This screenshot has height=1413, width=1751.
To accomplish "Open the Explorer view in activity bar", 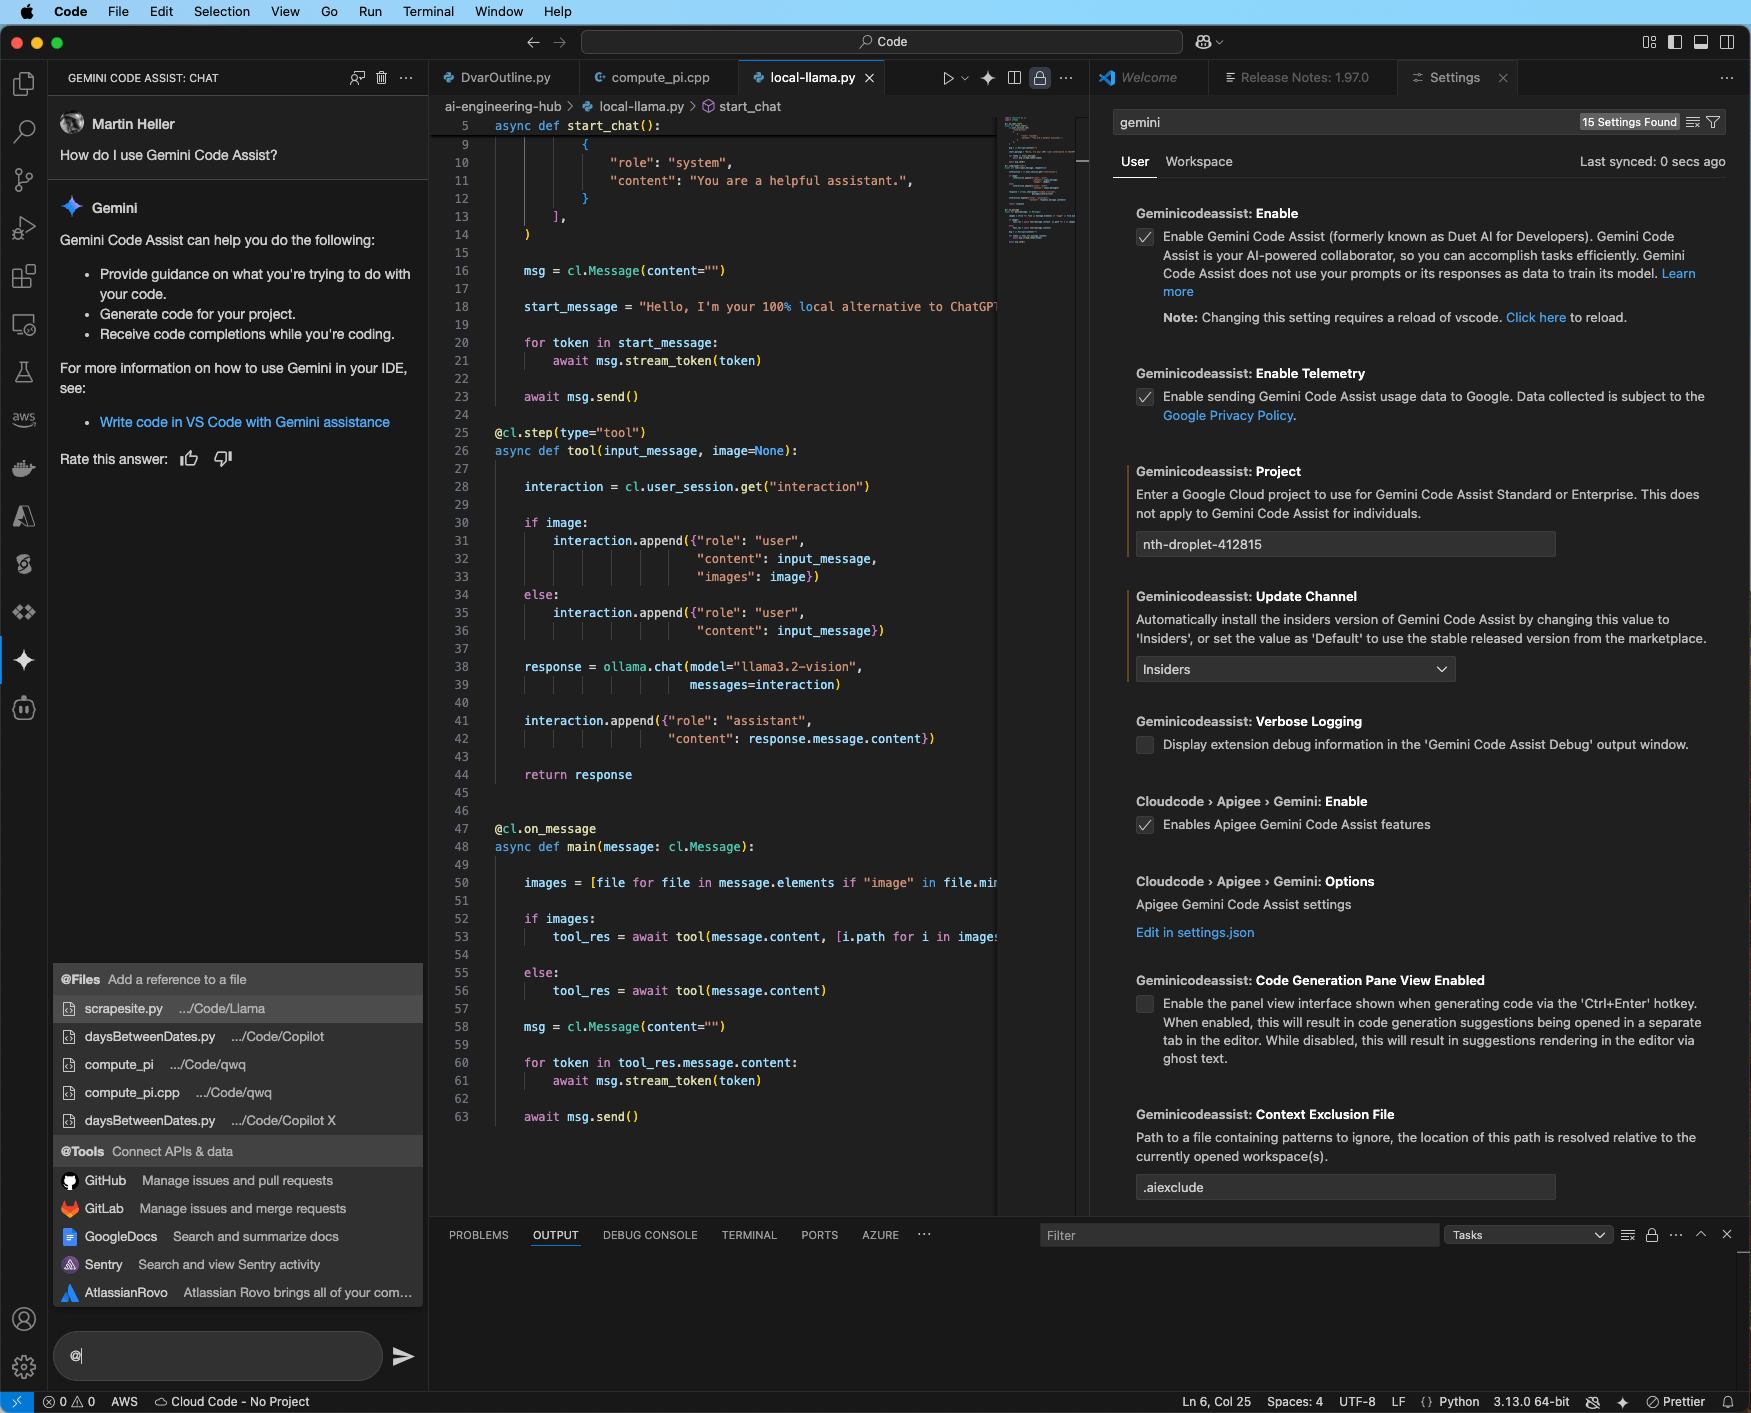I will 23,84.
